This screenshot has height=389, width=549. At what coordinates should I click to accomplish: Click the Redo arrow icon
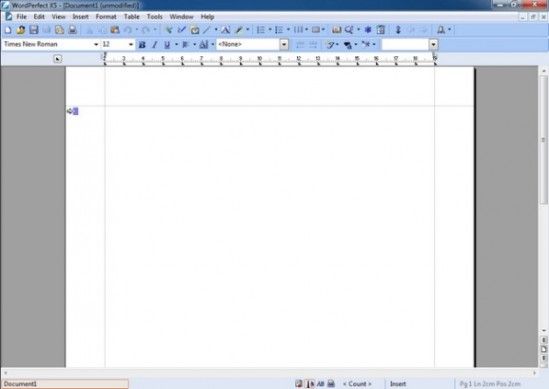(146, 30)
